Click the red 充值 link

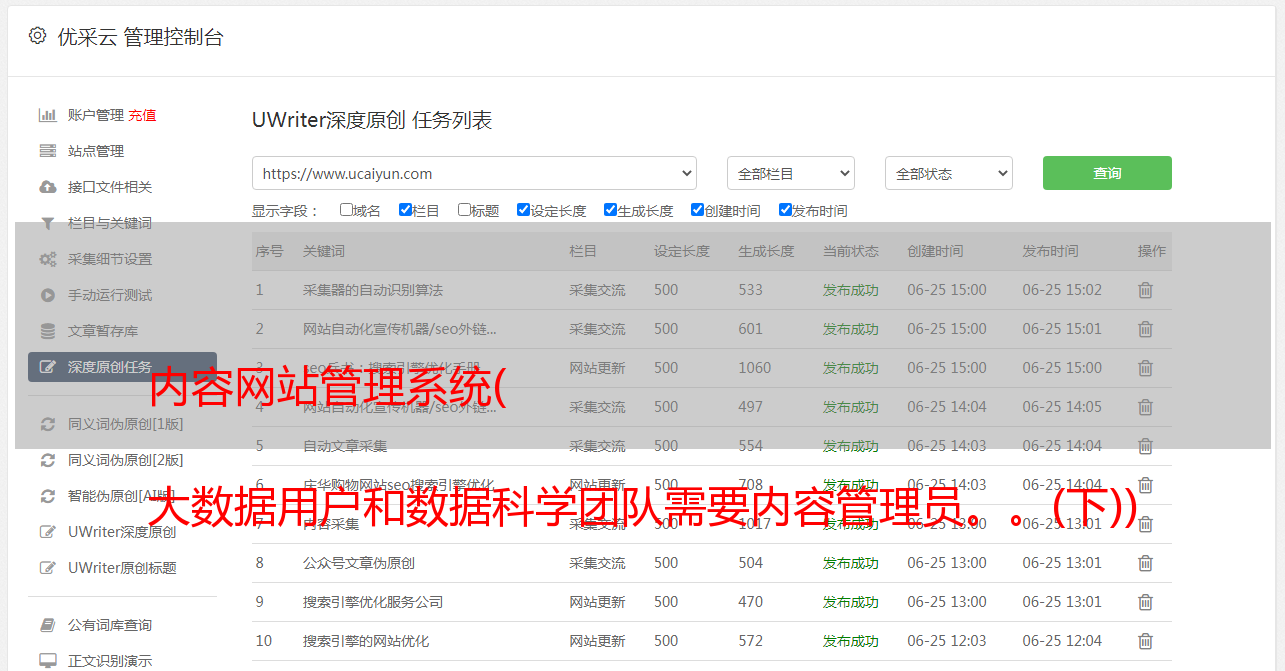point(142,115)
